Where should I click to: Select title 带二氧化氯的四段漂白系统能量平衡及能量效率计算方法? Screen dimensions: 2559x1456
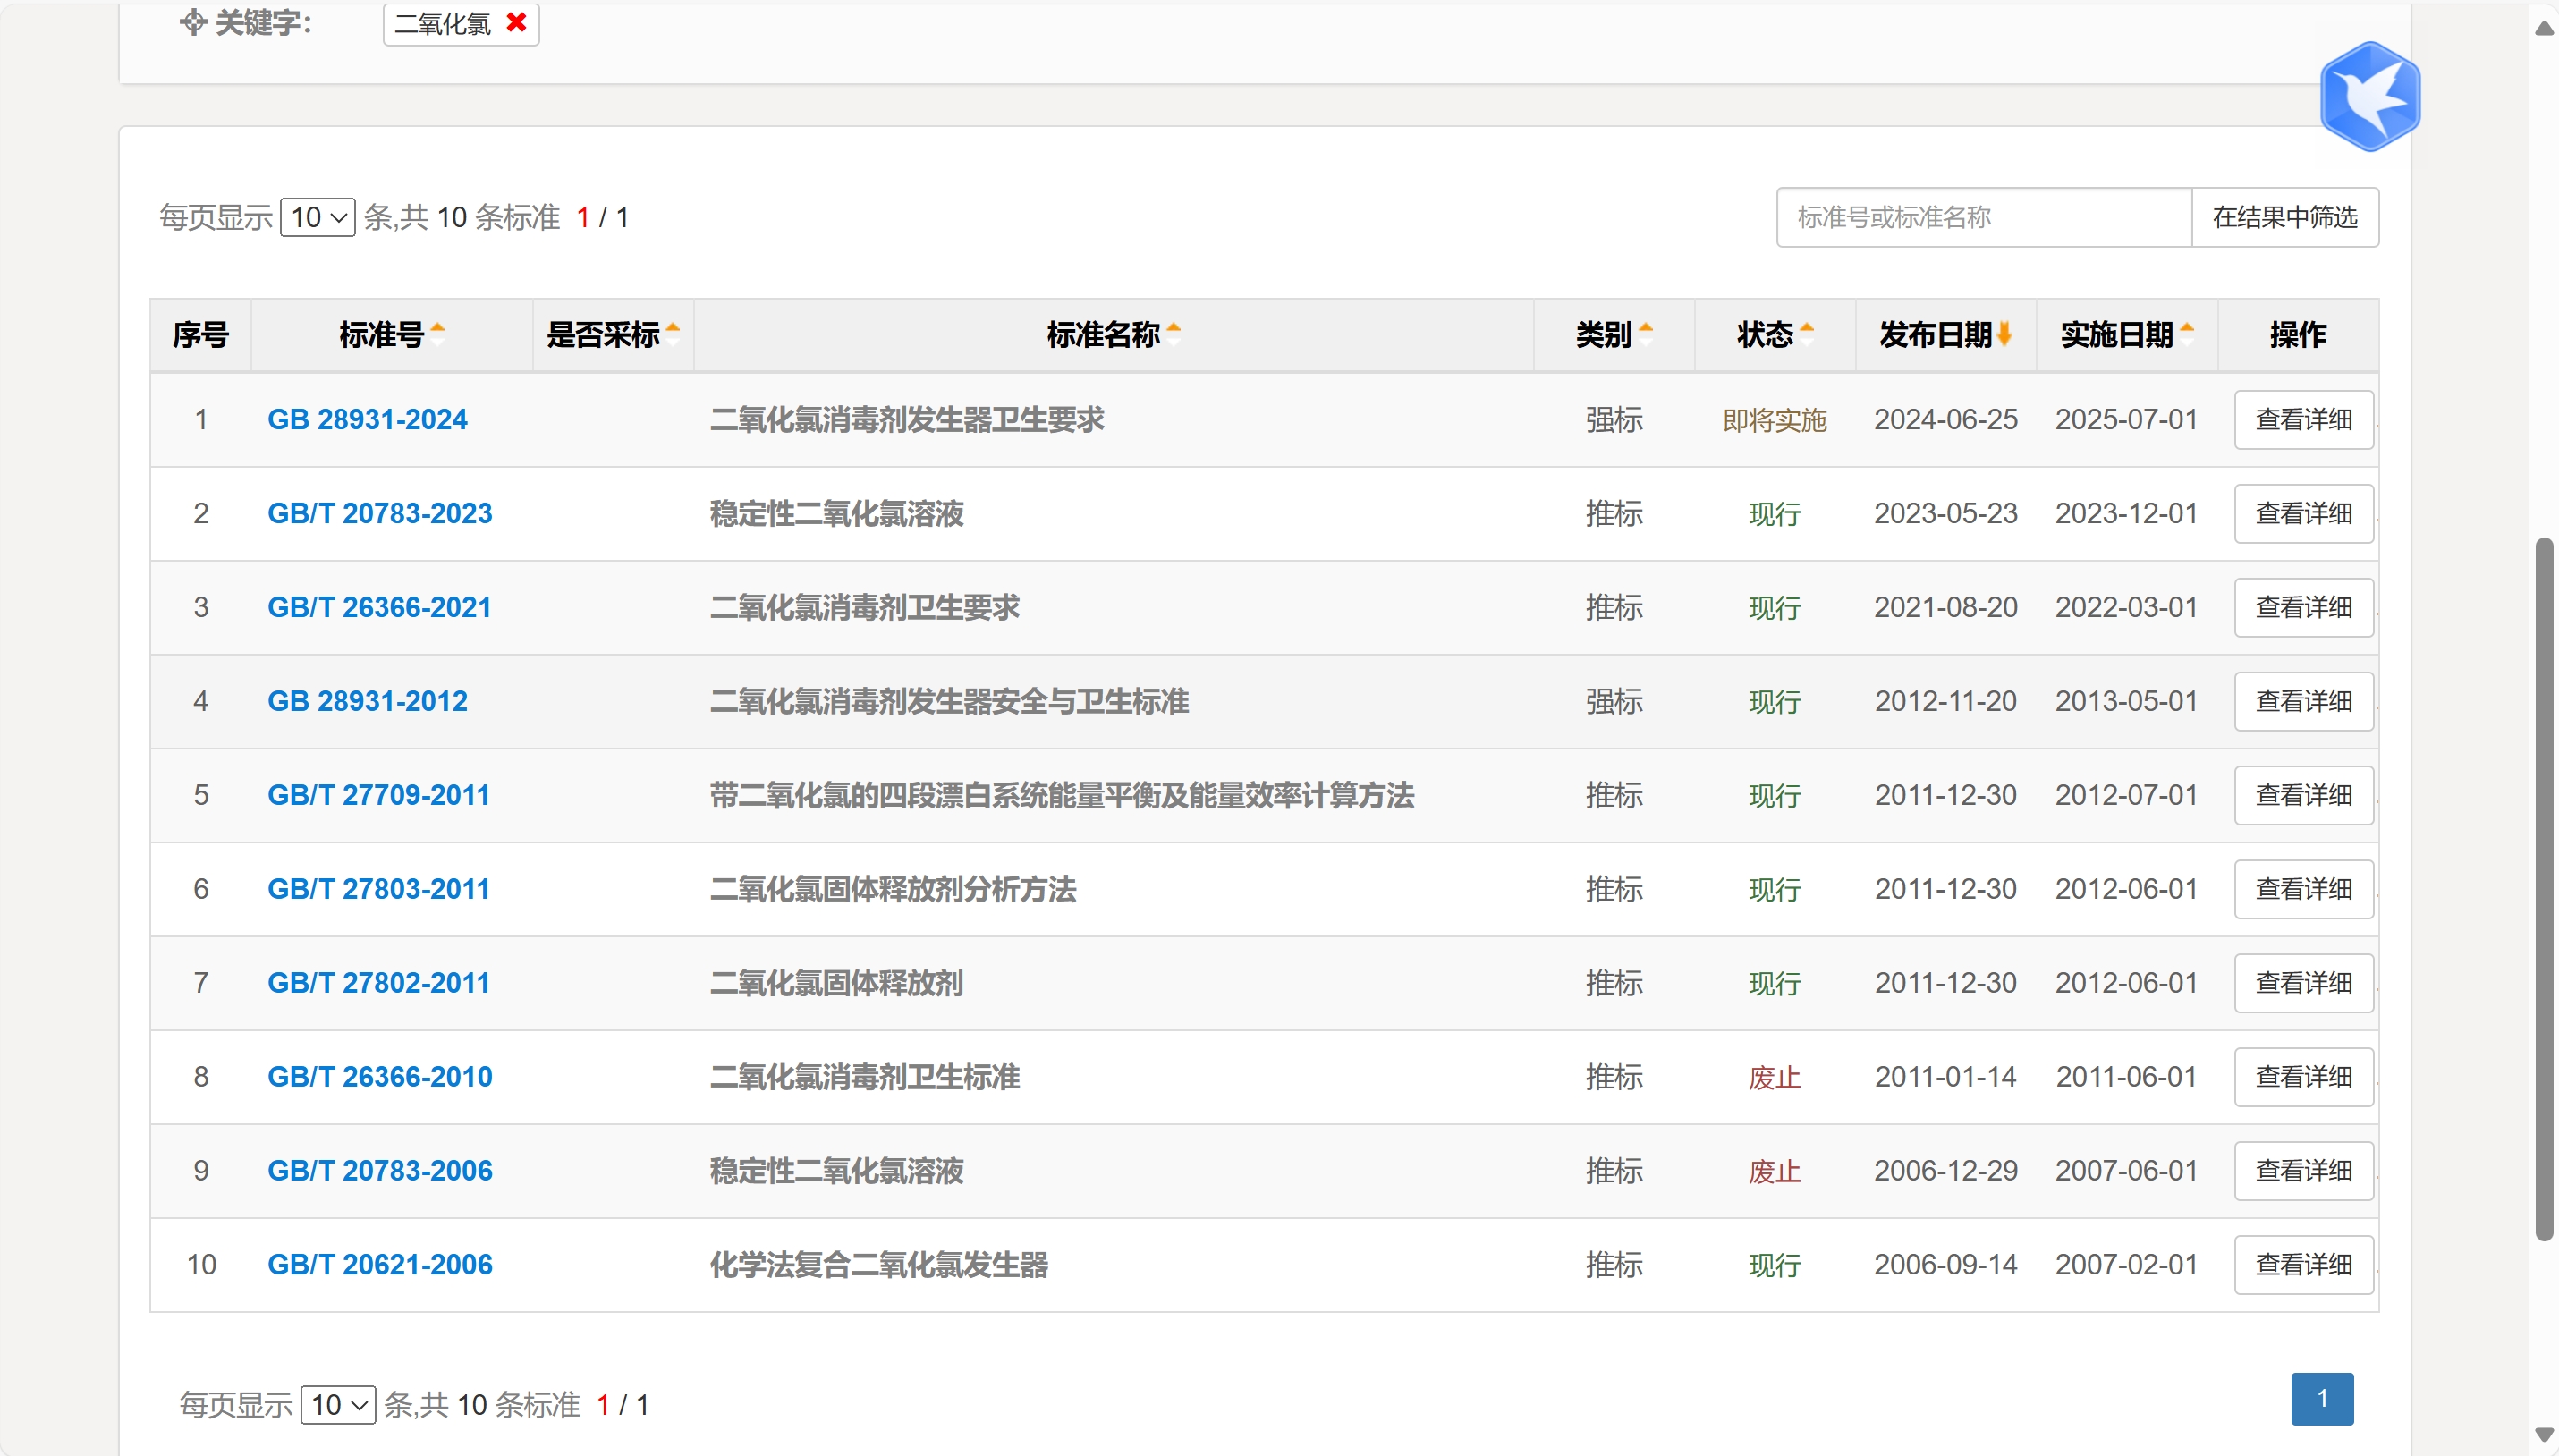pos(1062,795)
